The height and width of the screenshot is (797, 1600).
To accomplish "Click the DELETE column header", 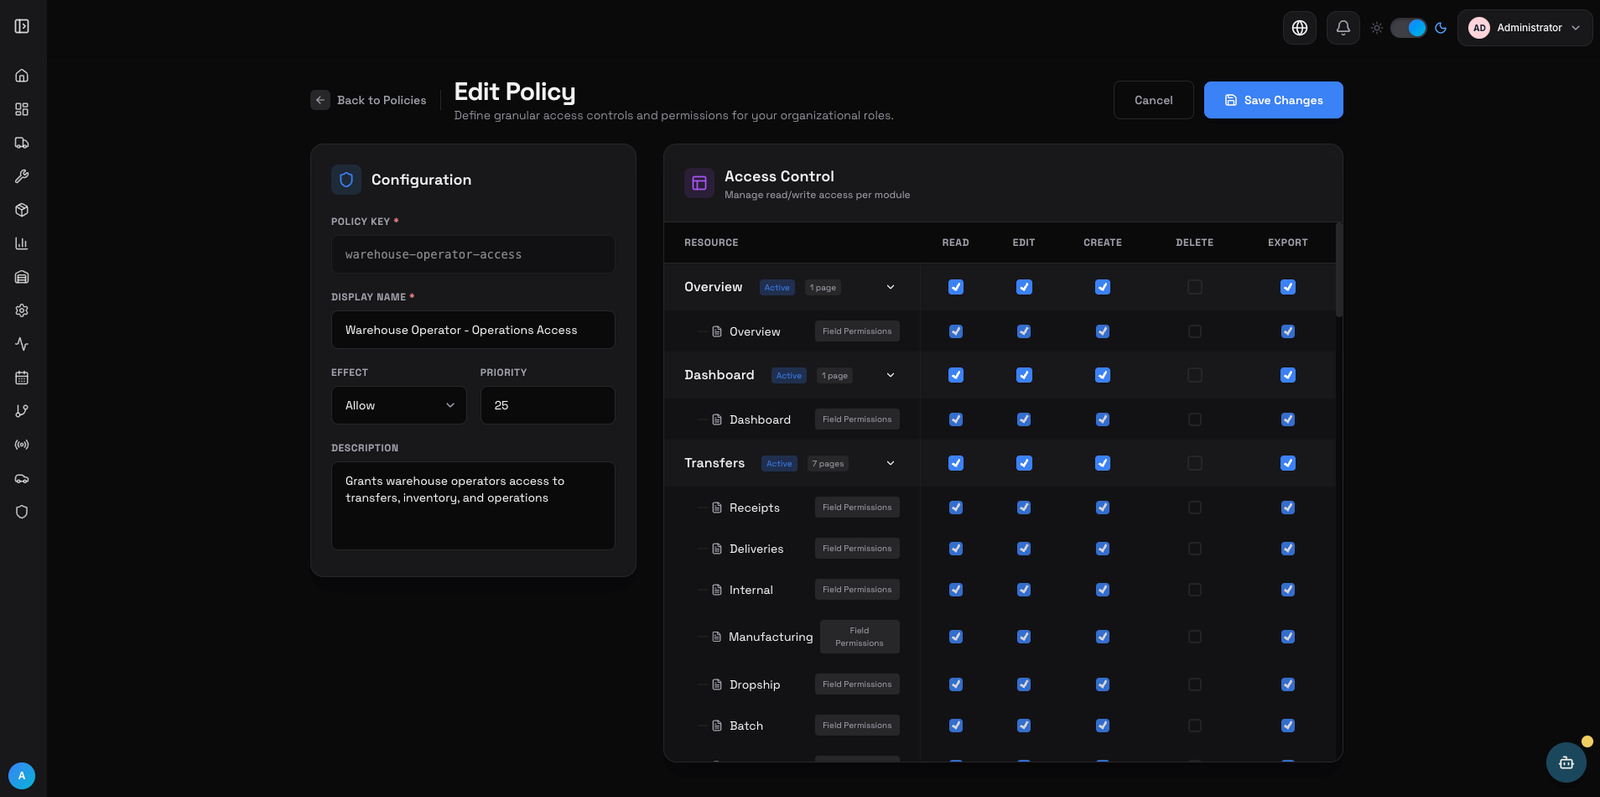I will [1195, 243].
